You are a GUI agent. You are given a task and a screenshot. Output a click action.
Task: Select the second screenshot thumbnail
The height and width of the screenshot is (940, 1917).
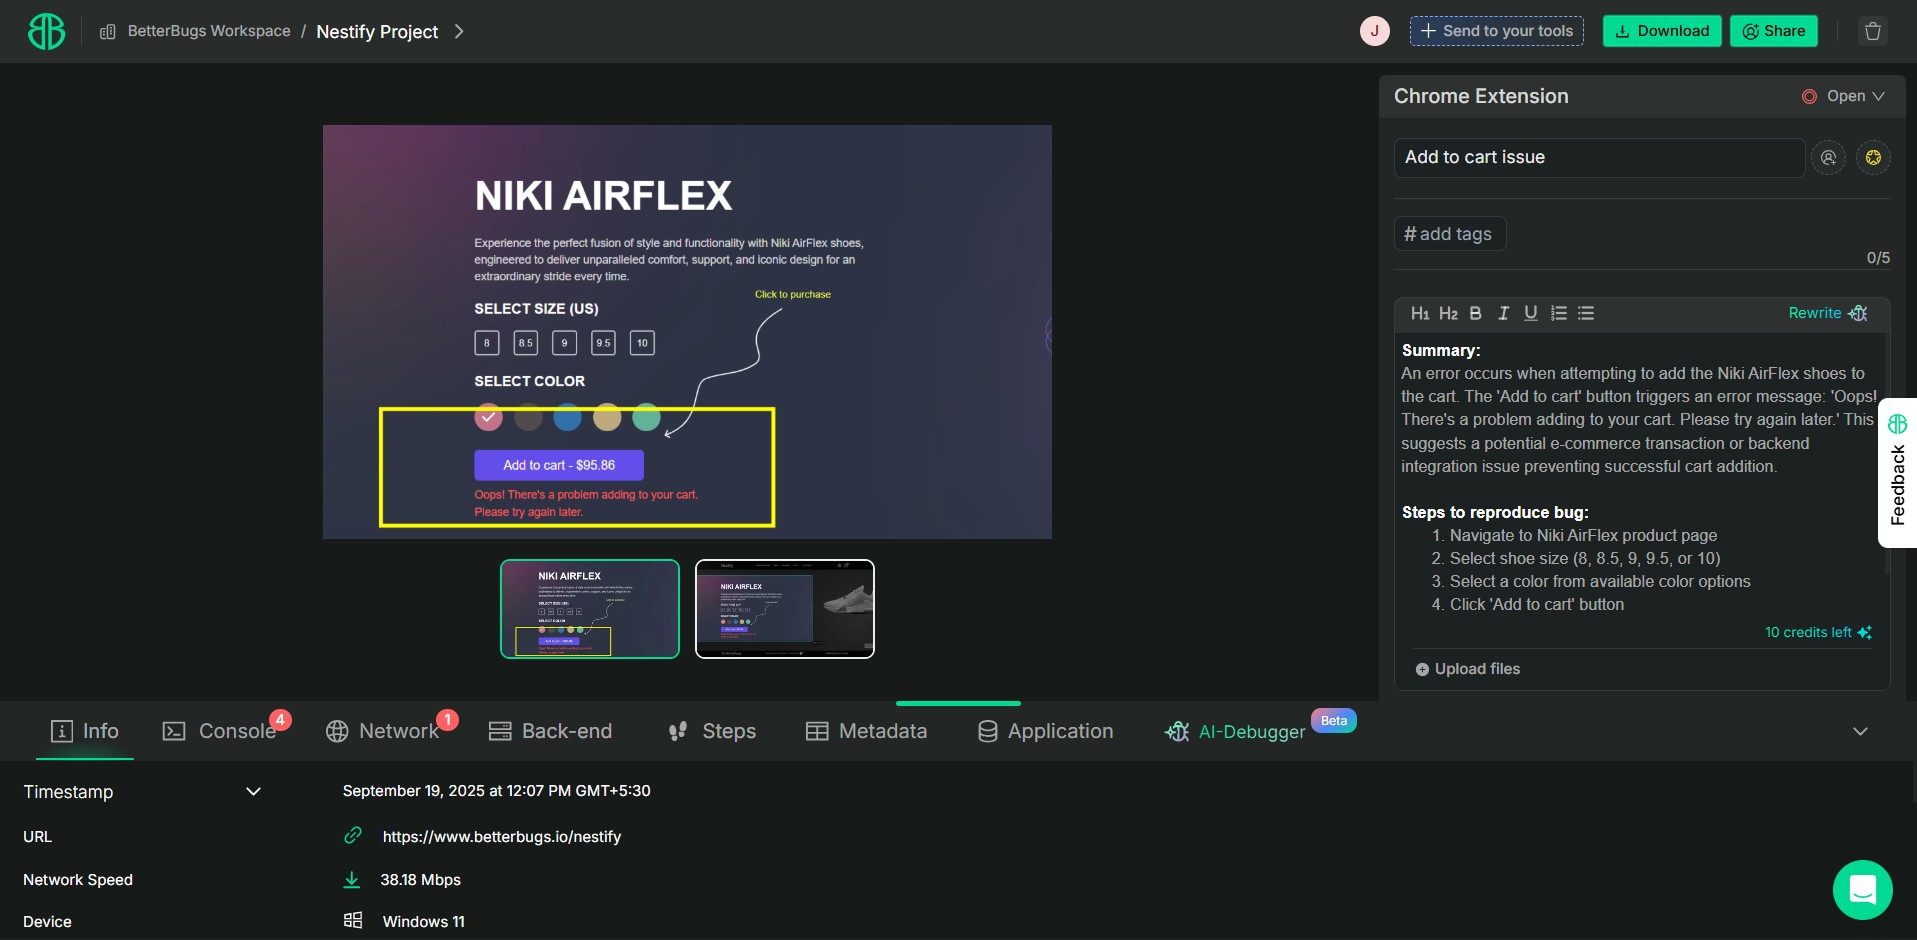[784, 609]
